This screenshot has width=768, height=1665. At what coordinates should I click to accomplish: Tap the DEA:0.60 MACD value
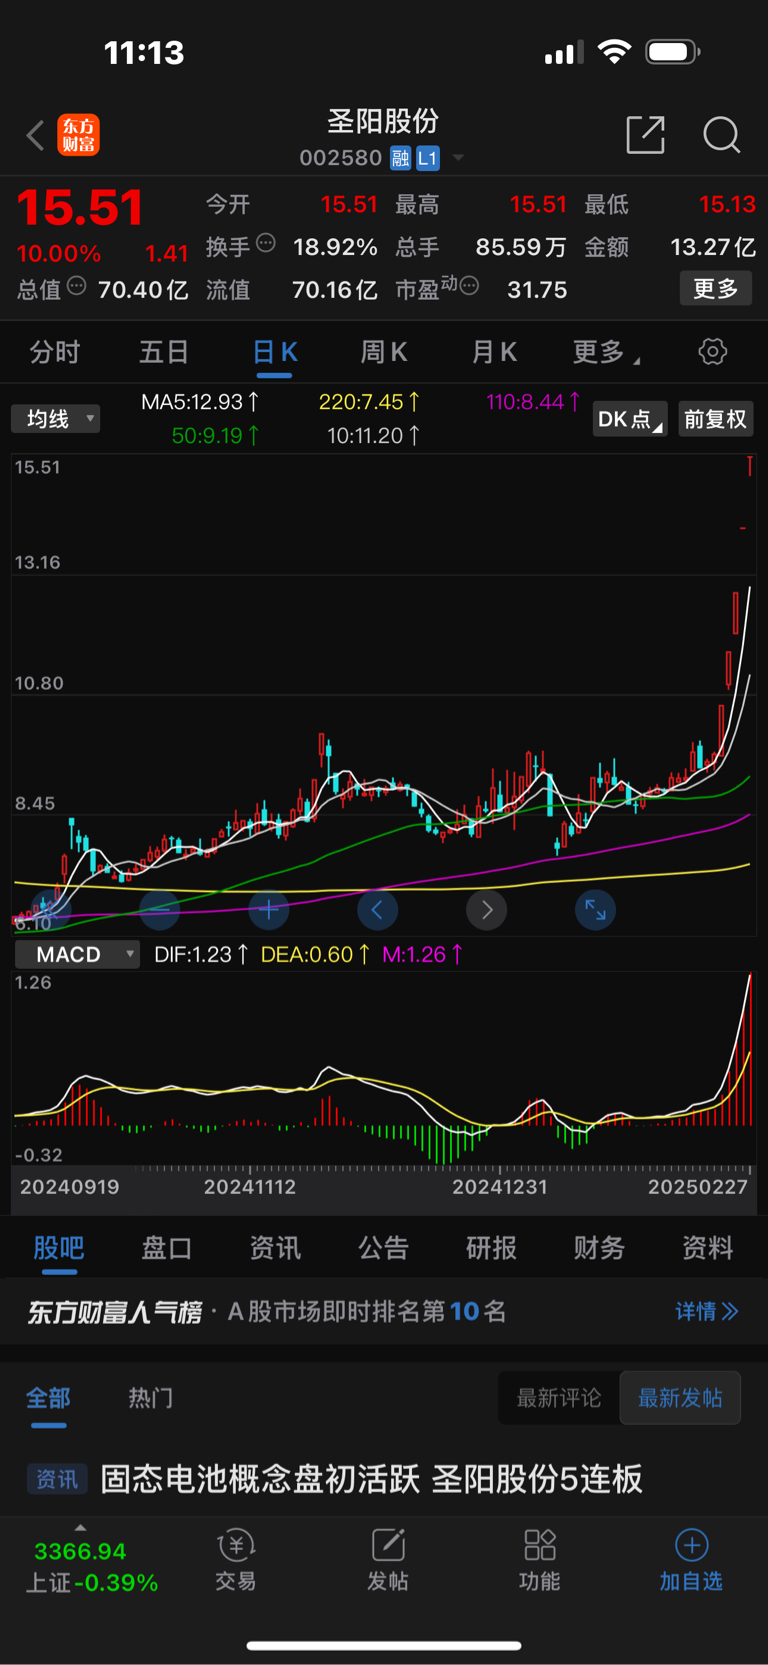tap(315, 955)
